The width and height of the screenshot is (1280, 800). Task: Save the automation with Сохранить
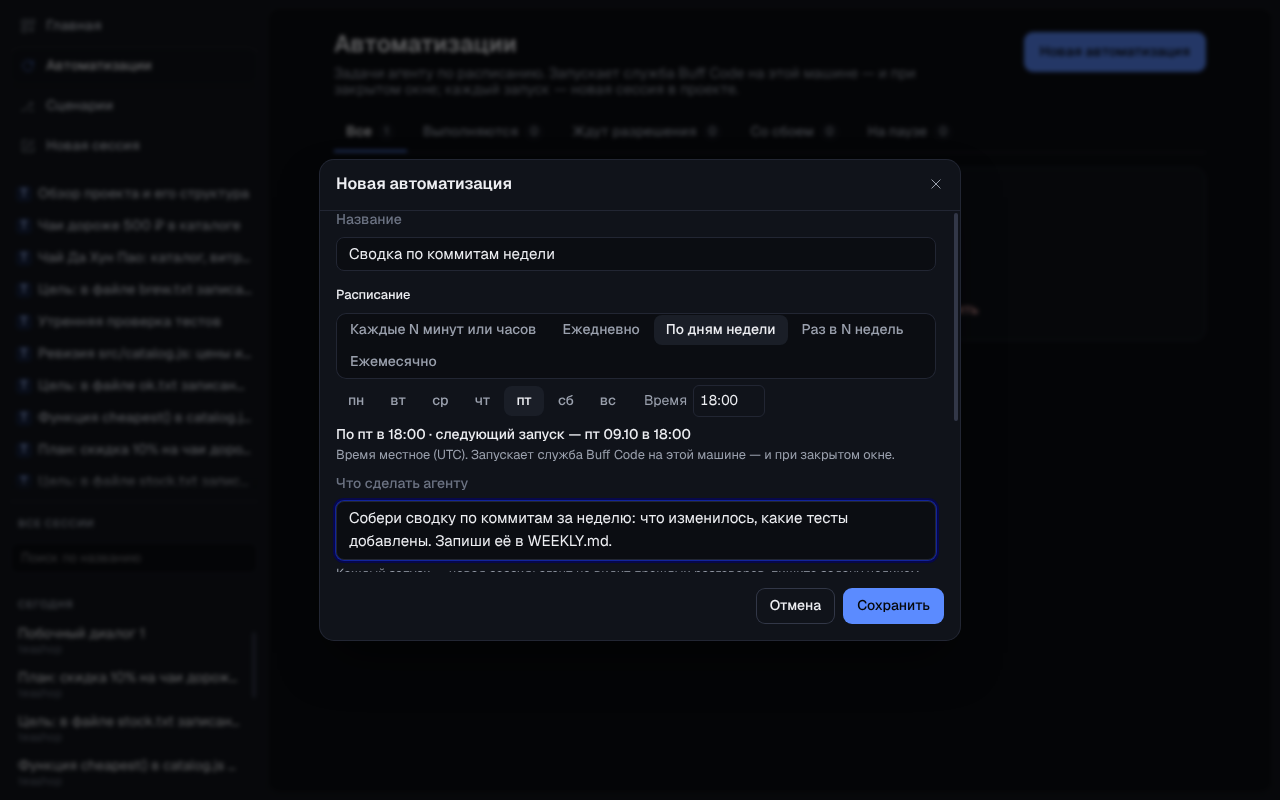coord(893,606)
